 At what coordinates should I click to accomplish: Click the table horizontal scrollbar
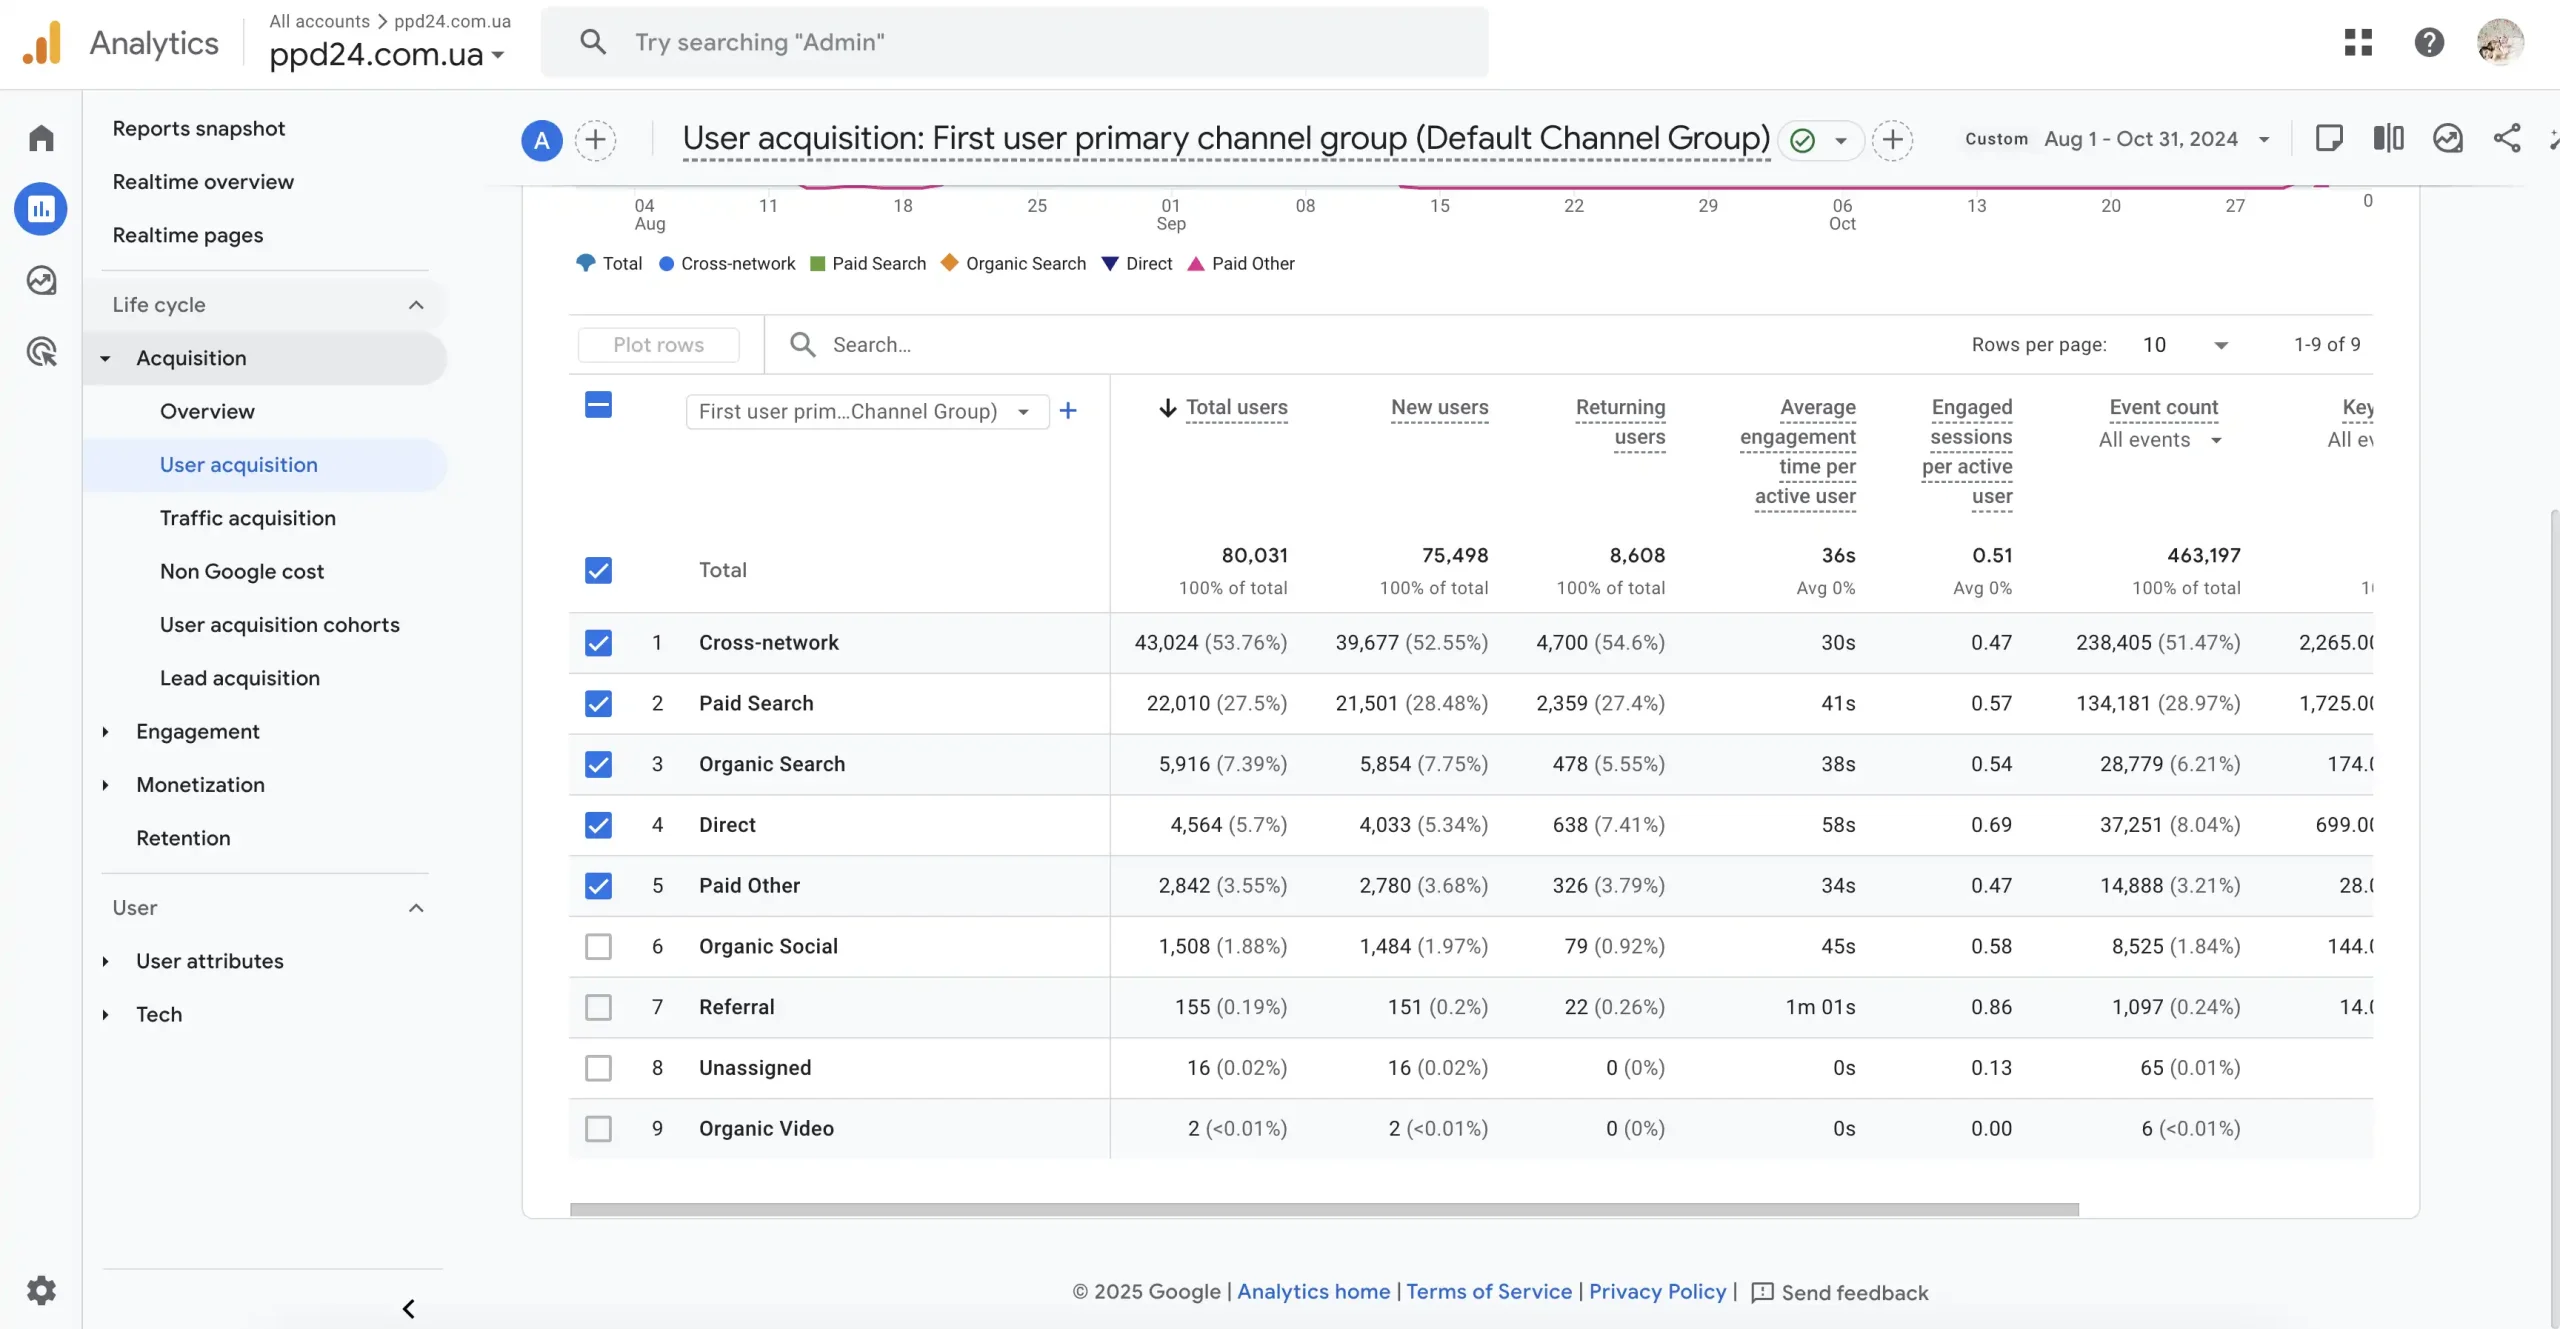pos(1324,1209)
